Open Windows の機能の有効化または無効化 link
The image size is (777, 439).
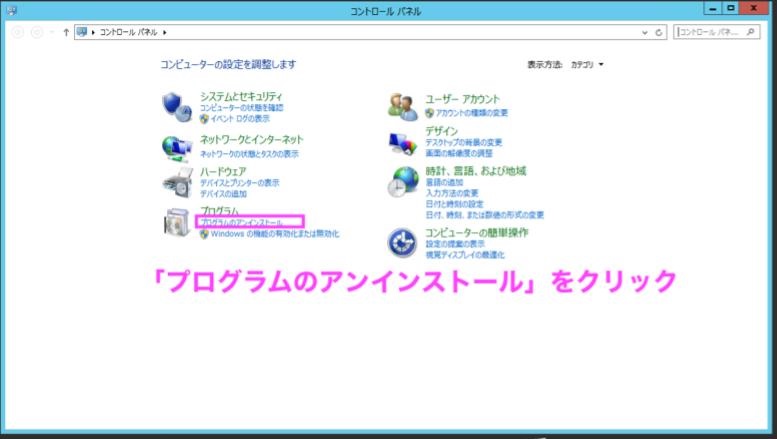(274, 234)
